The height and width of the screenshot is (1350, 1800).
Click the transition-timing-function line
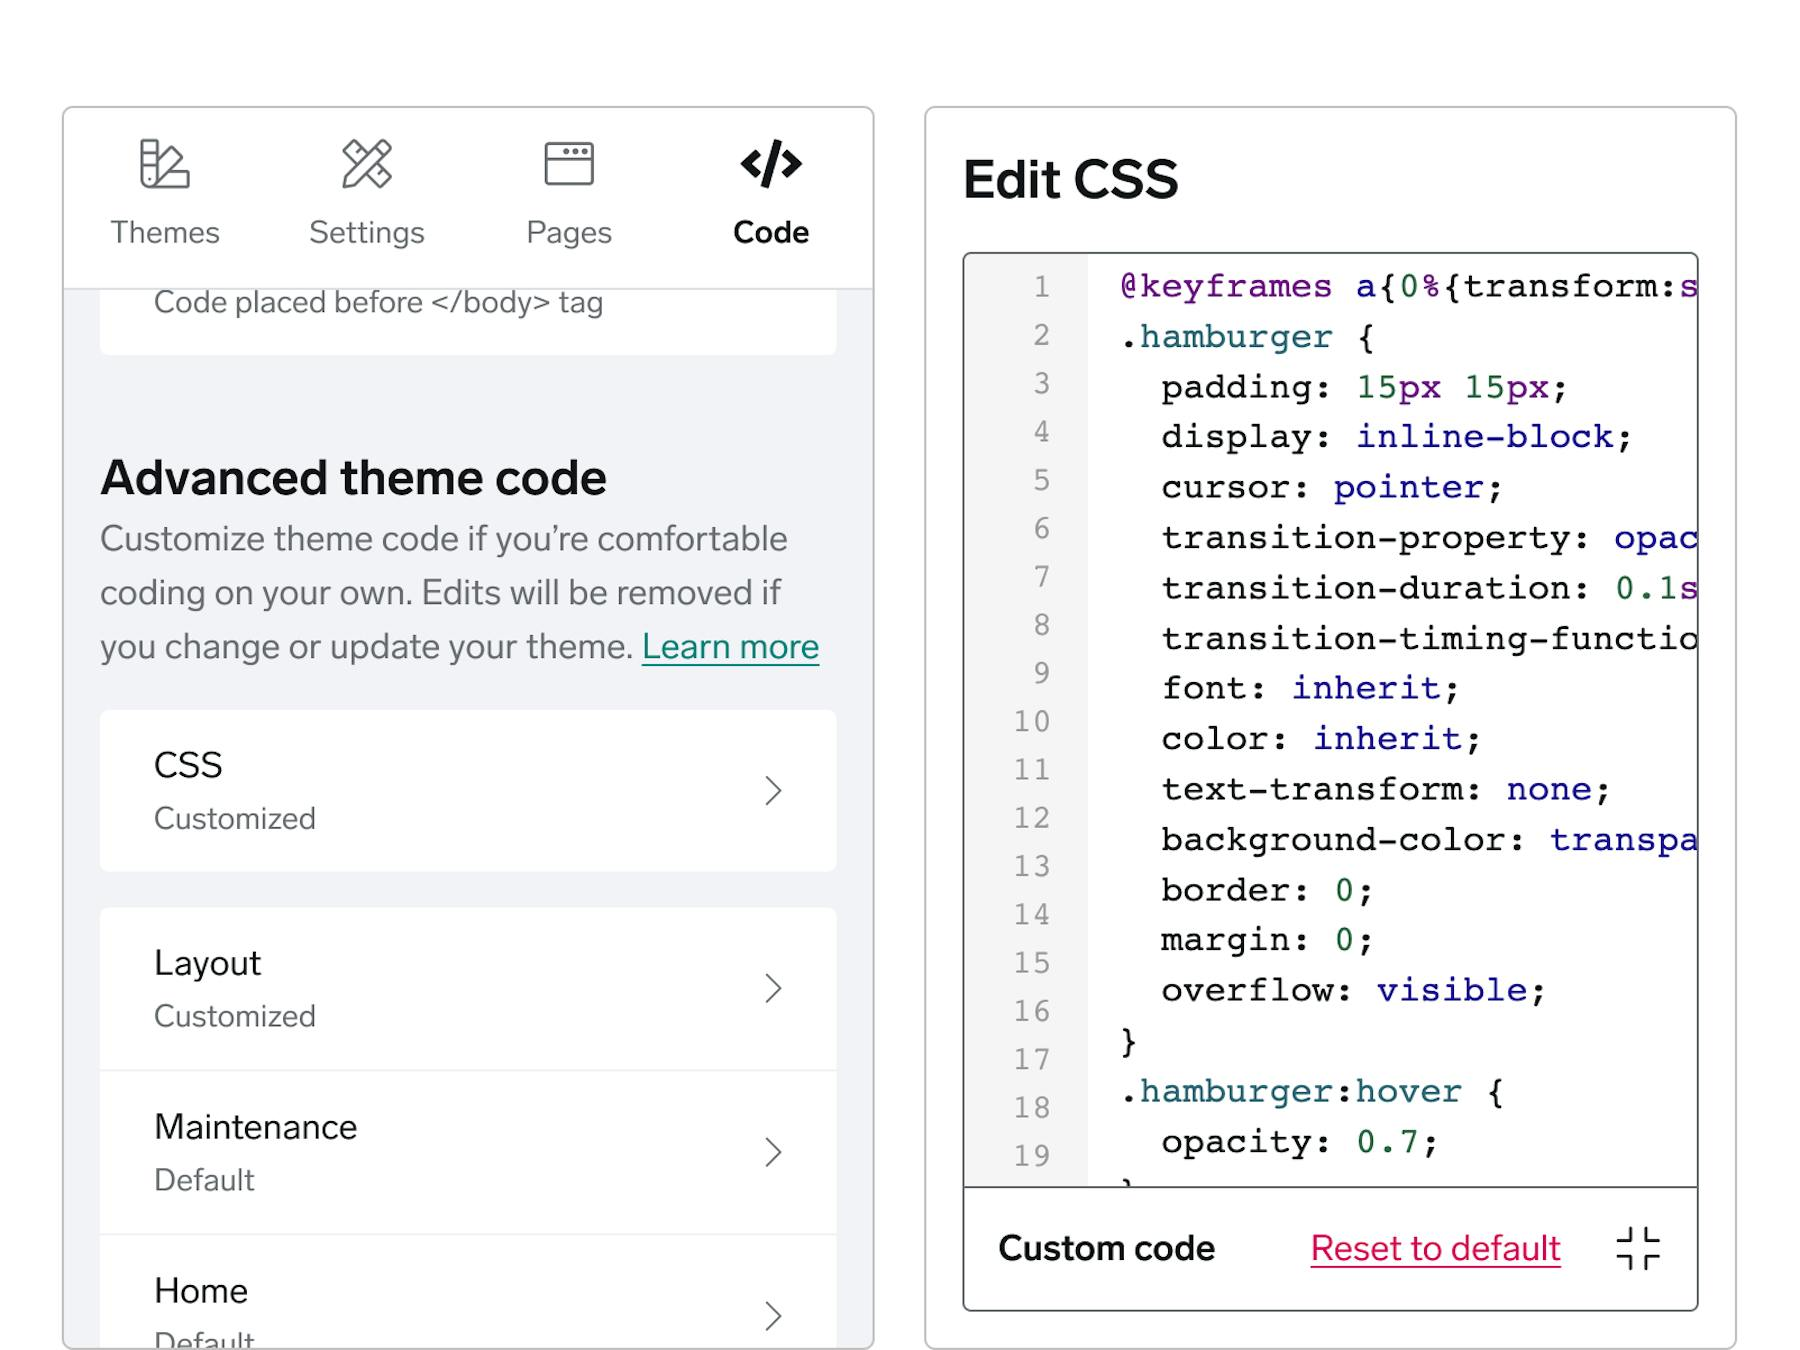(1428, 638)
